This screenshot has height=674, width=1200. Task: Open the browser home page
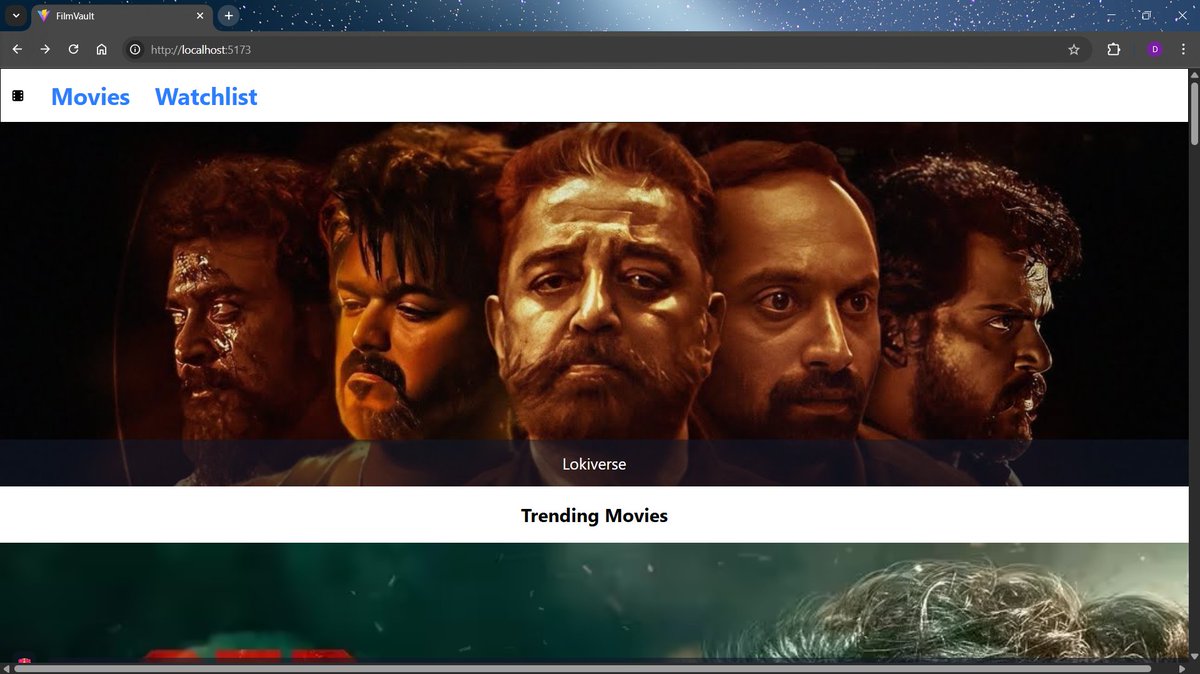coord(101,49)
